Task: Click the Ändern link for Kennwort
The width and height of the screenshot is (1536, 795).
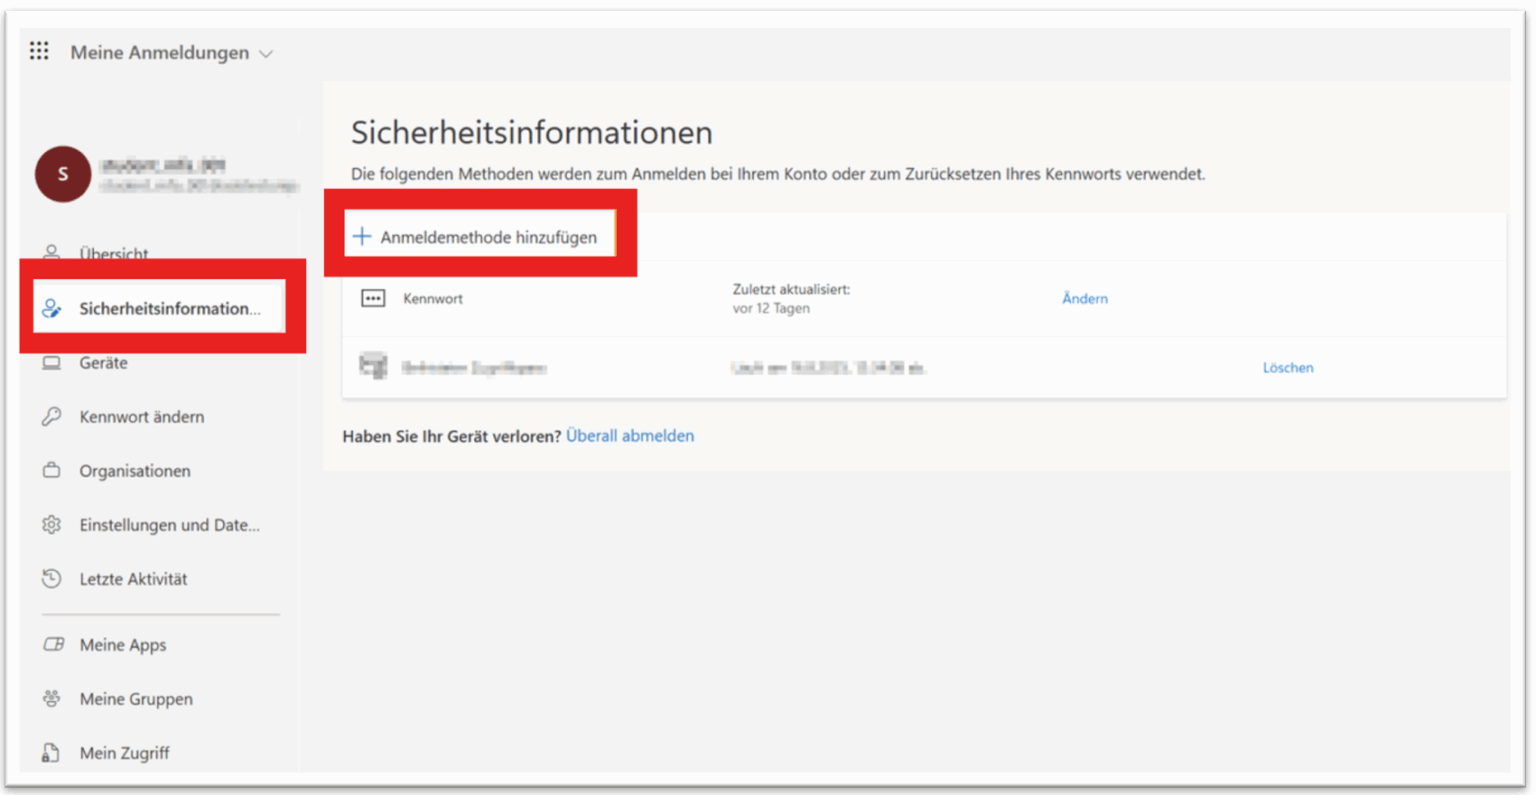Action: 1084,298
